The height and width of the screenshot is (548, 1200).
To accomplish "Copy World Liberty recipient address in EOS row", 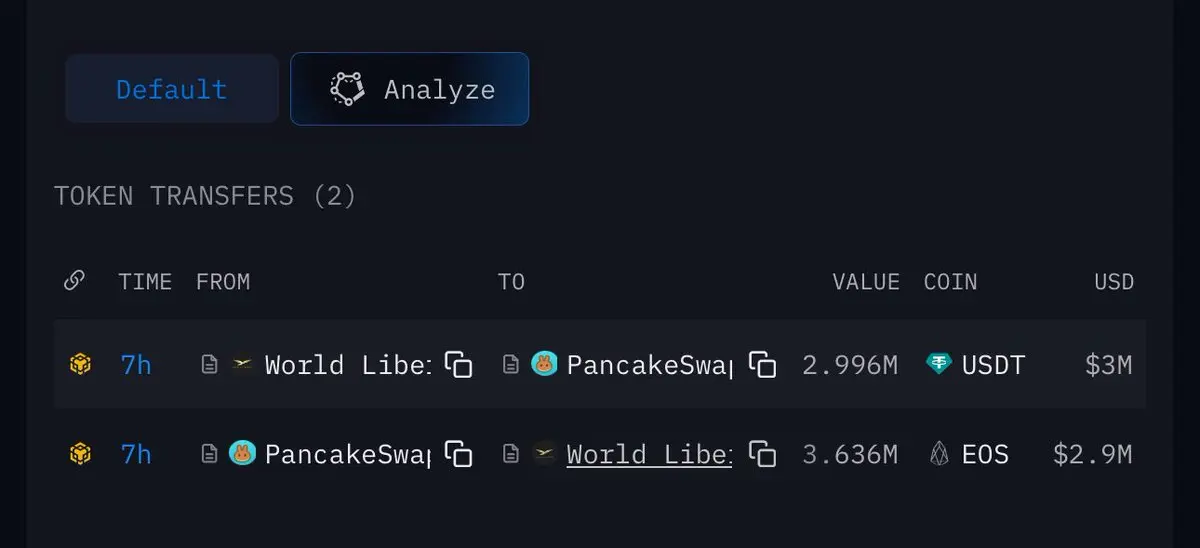I will click(x=762, y=454).
